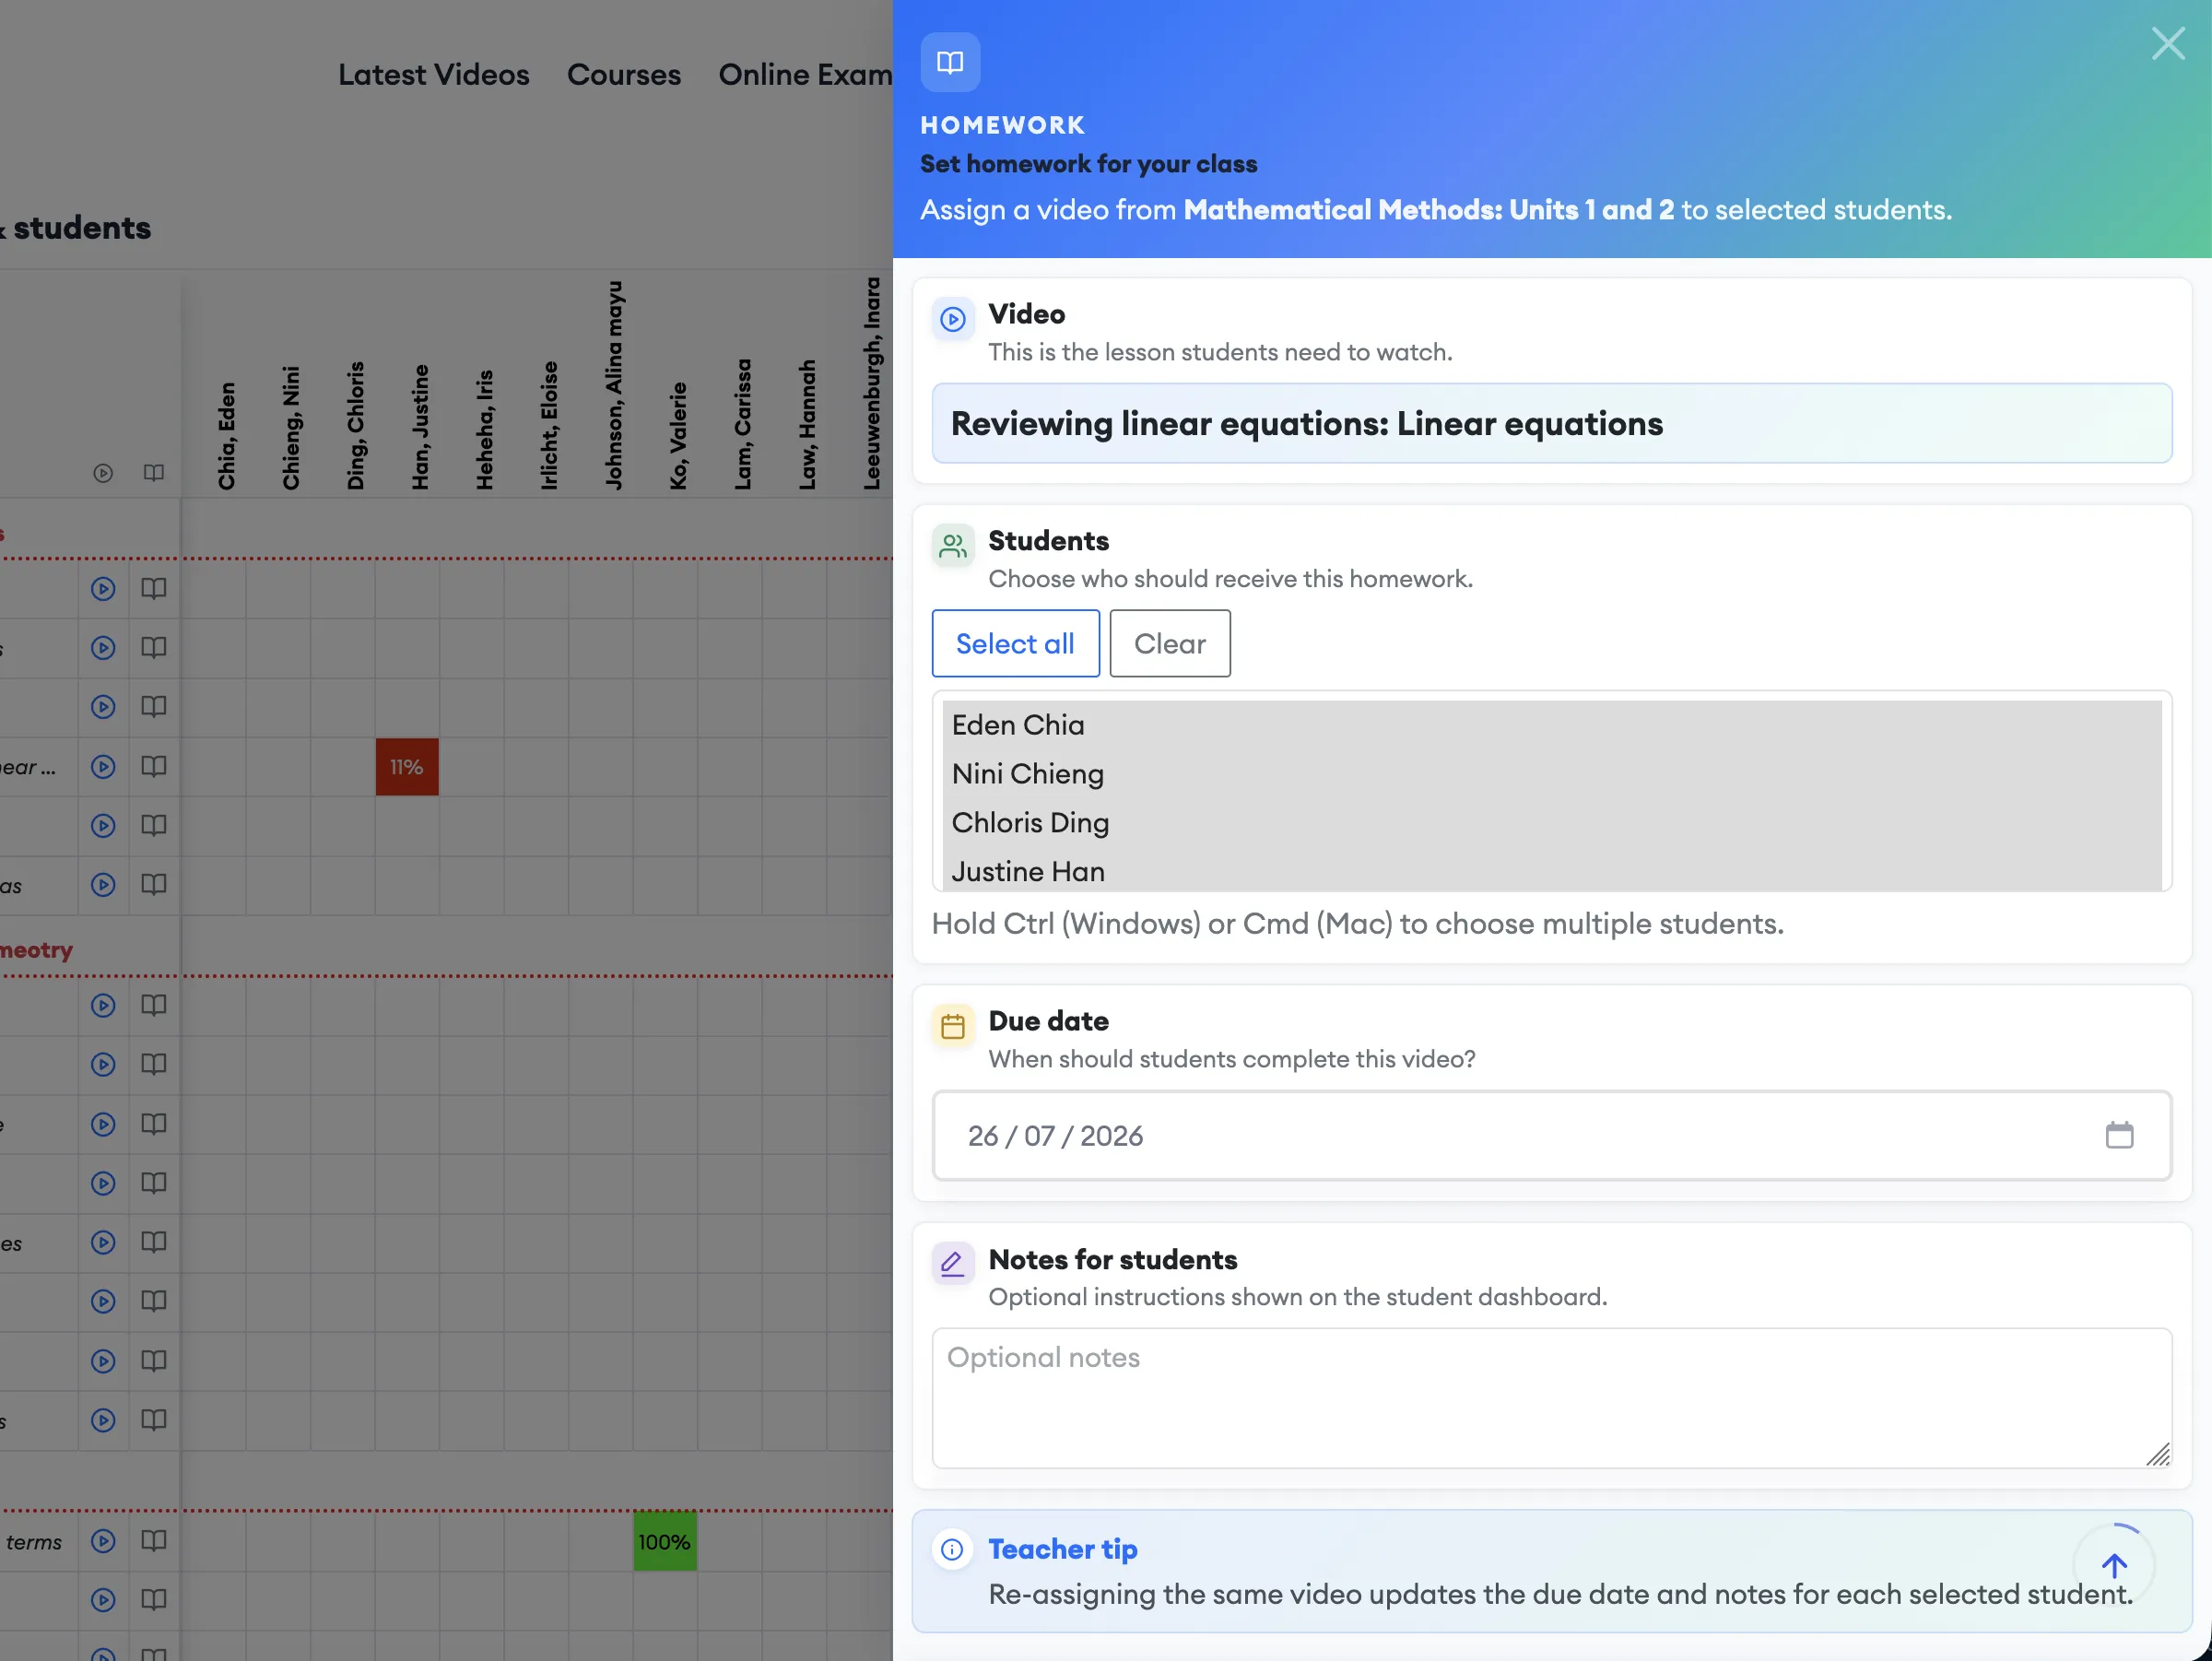The width and height of the screenshot is (2212, 1661).
Task: Click the green 100% progress cell
Action: 665,1541
